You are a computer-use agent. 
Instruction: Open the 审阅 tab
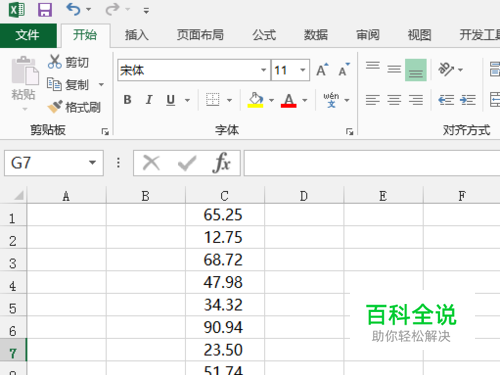pos(368,35)
